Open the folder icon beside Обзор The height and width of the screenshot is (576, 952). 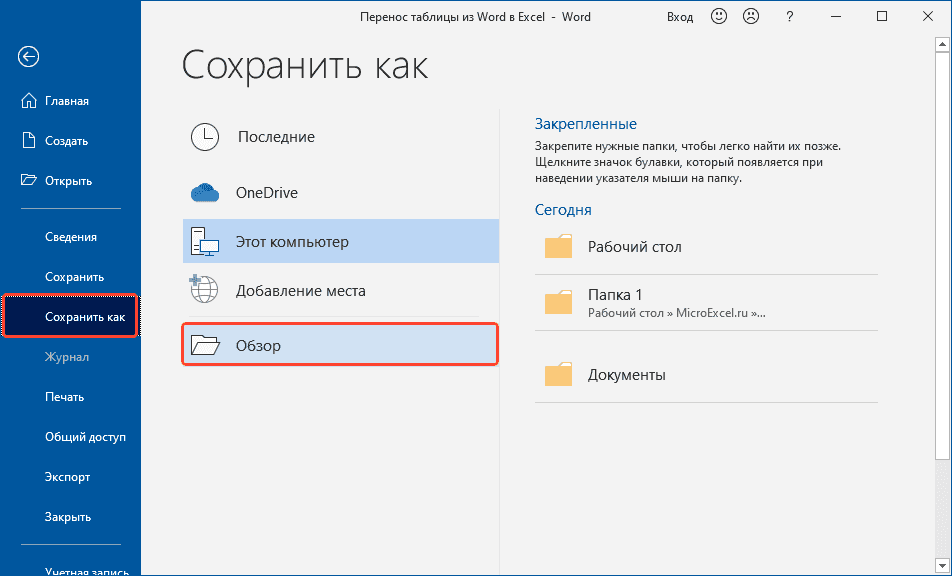tap(205, 343)
